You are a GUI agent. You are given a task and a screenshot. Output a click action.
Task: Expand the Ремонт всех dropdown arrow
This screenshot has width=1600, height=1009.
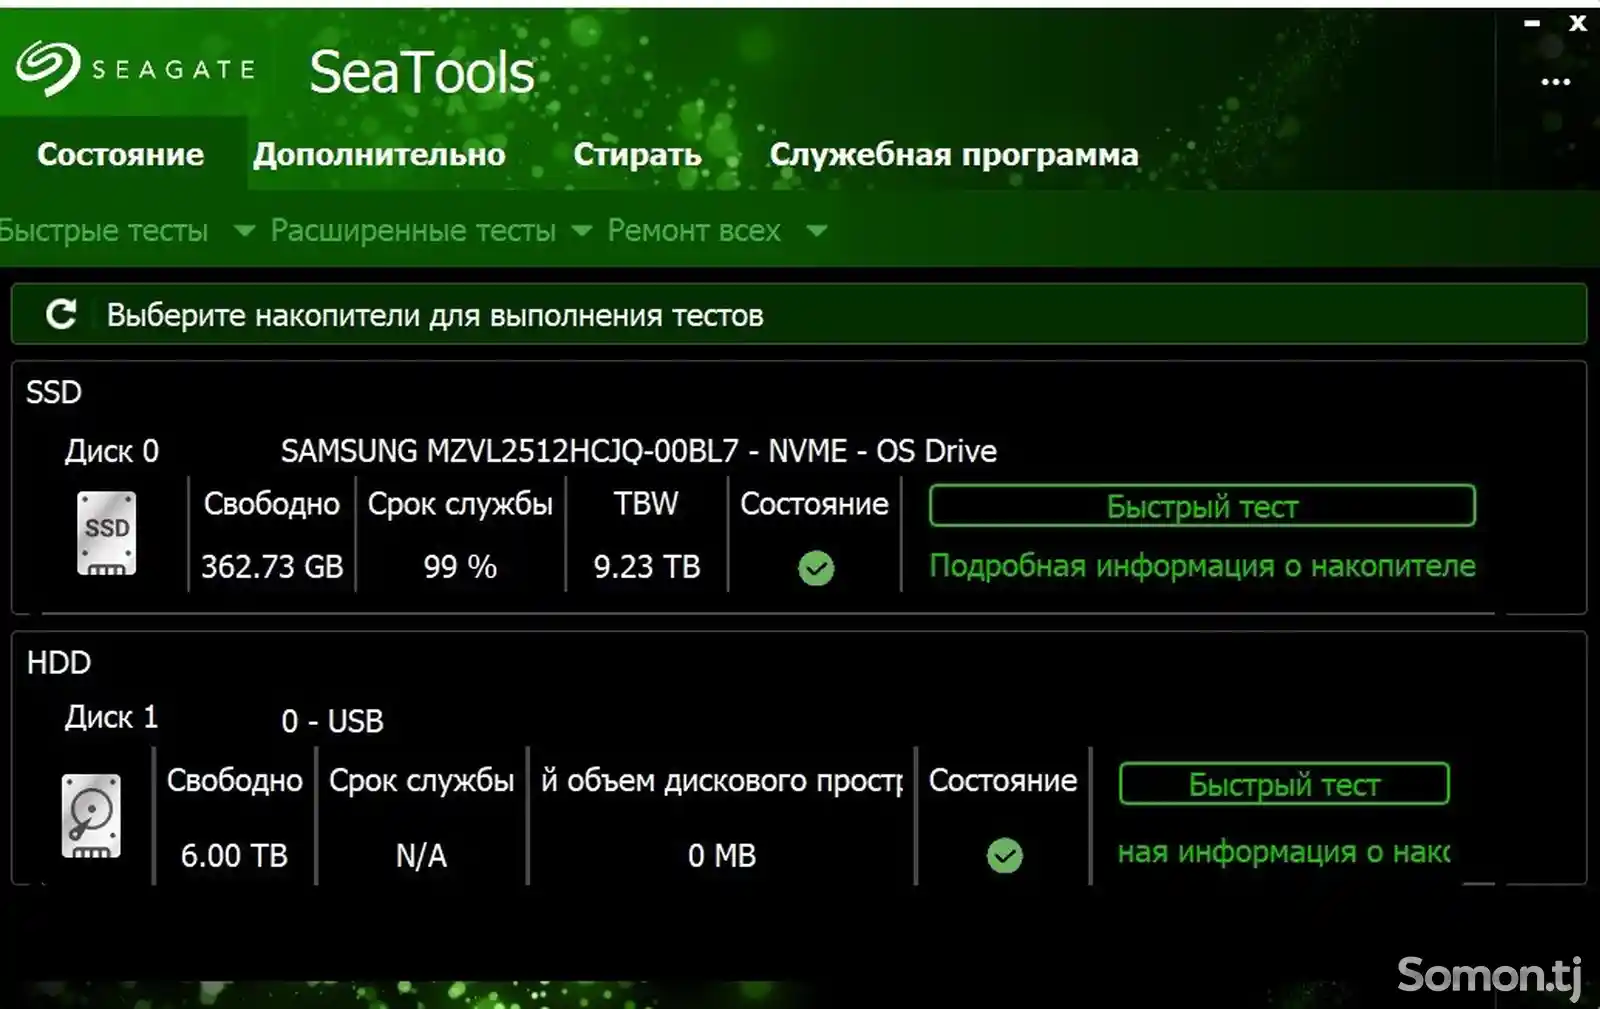[816, 231]
